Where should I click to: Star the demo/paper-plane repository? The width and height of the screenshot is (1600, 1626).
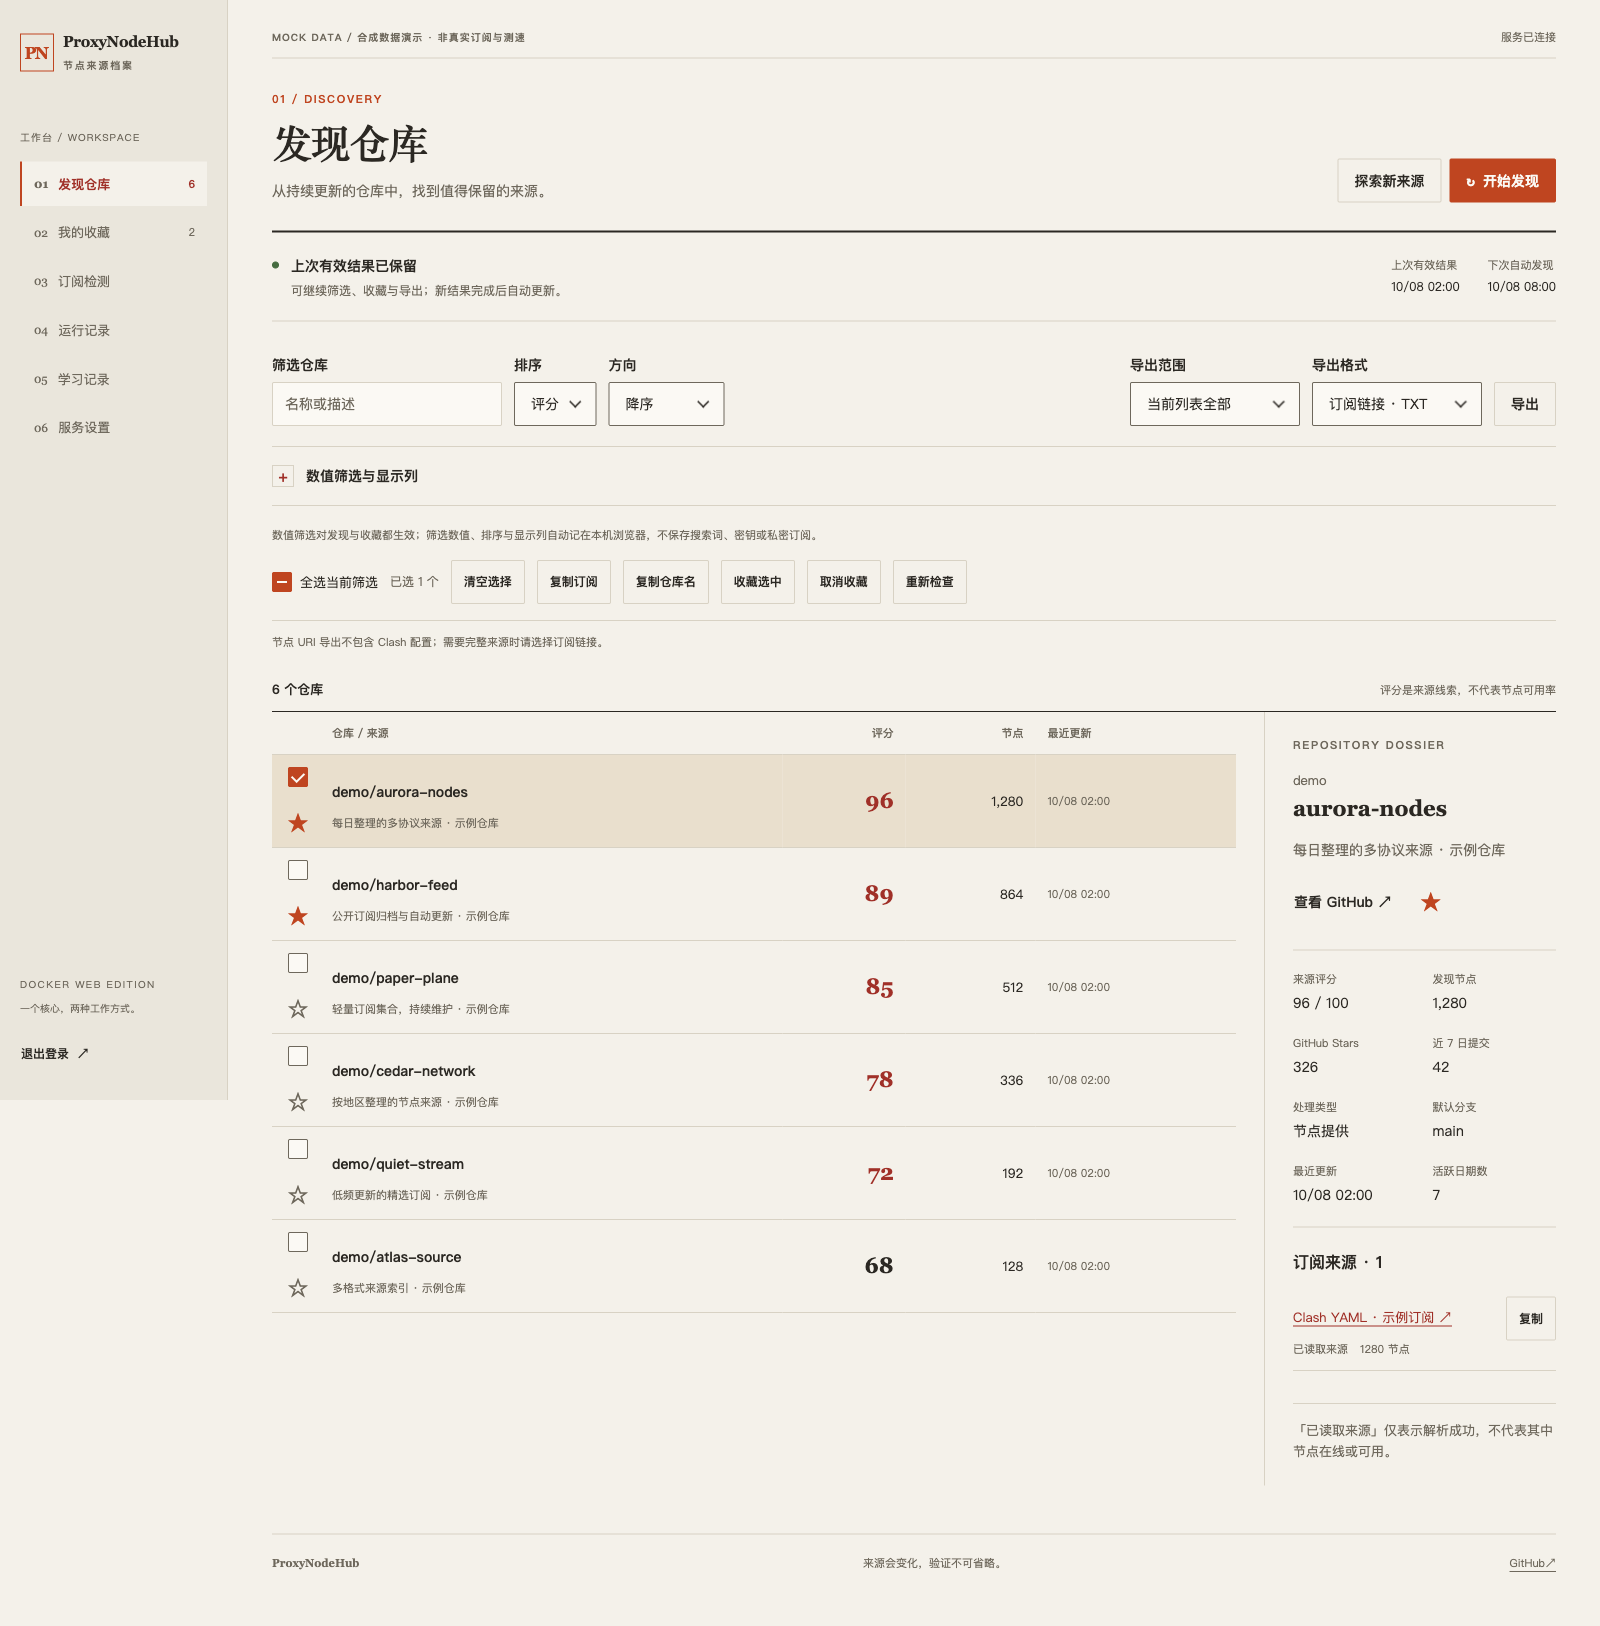tap(298, 1009)
